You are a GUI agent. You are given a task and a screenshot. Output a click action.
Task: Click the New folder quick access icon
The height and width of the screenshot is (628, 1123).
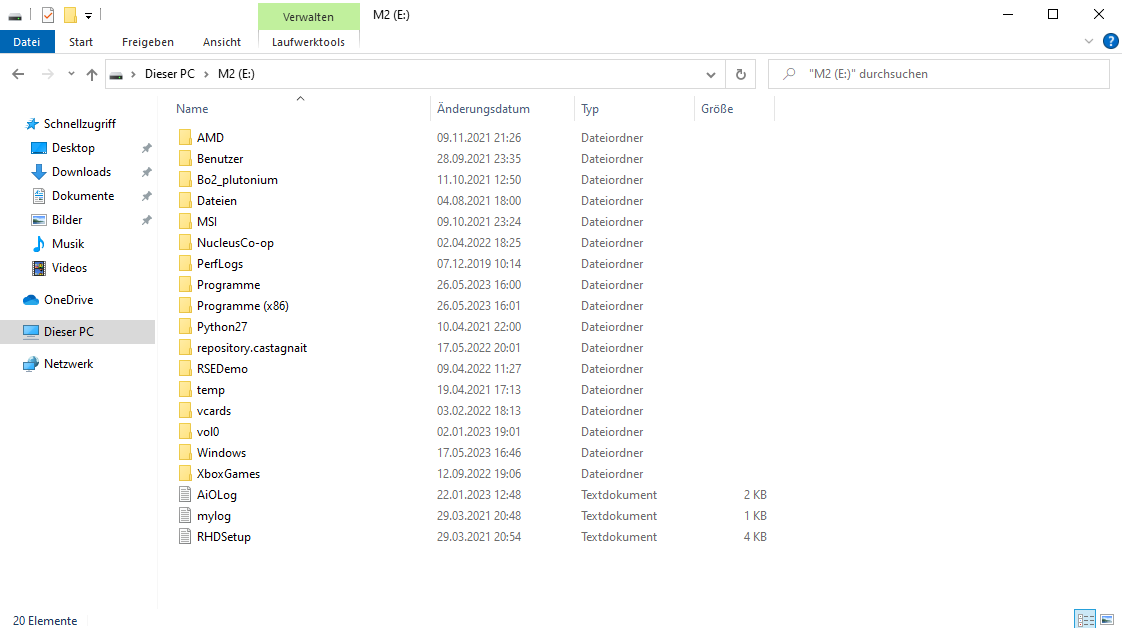pyautogui.click(x=70, y=15)
